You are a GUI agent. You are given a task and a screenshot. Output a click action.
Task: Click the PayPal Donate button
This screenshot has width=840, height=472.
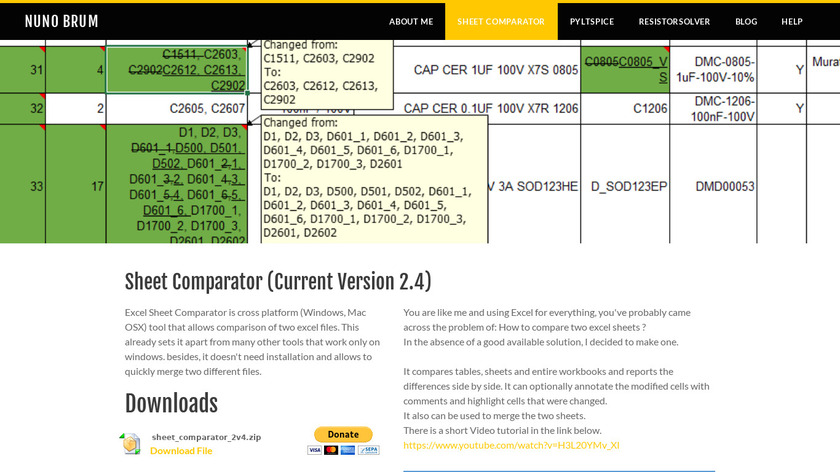343,434
